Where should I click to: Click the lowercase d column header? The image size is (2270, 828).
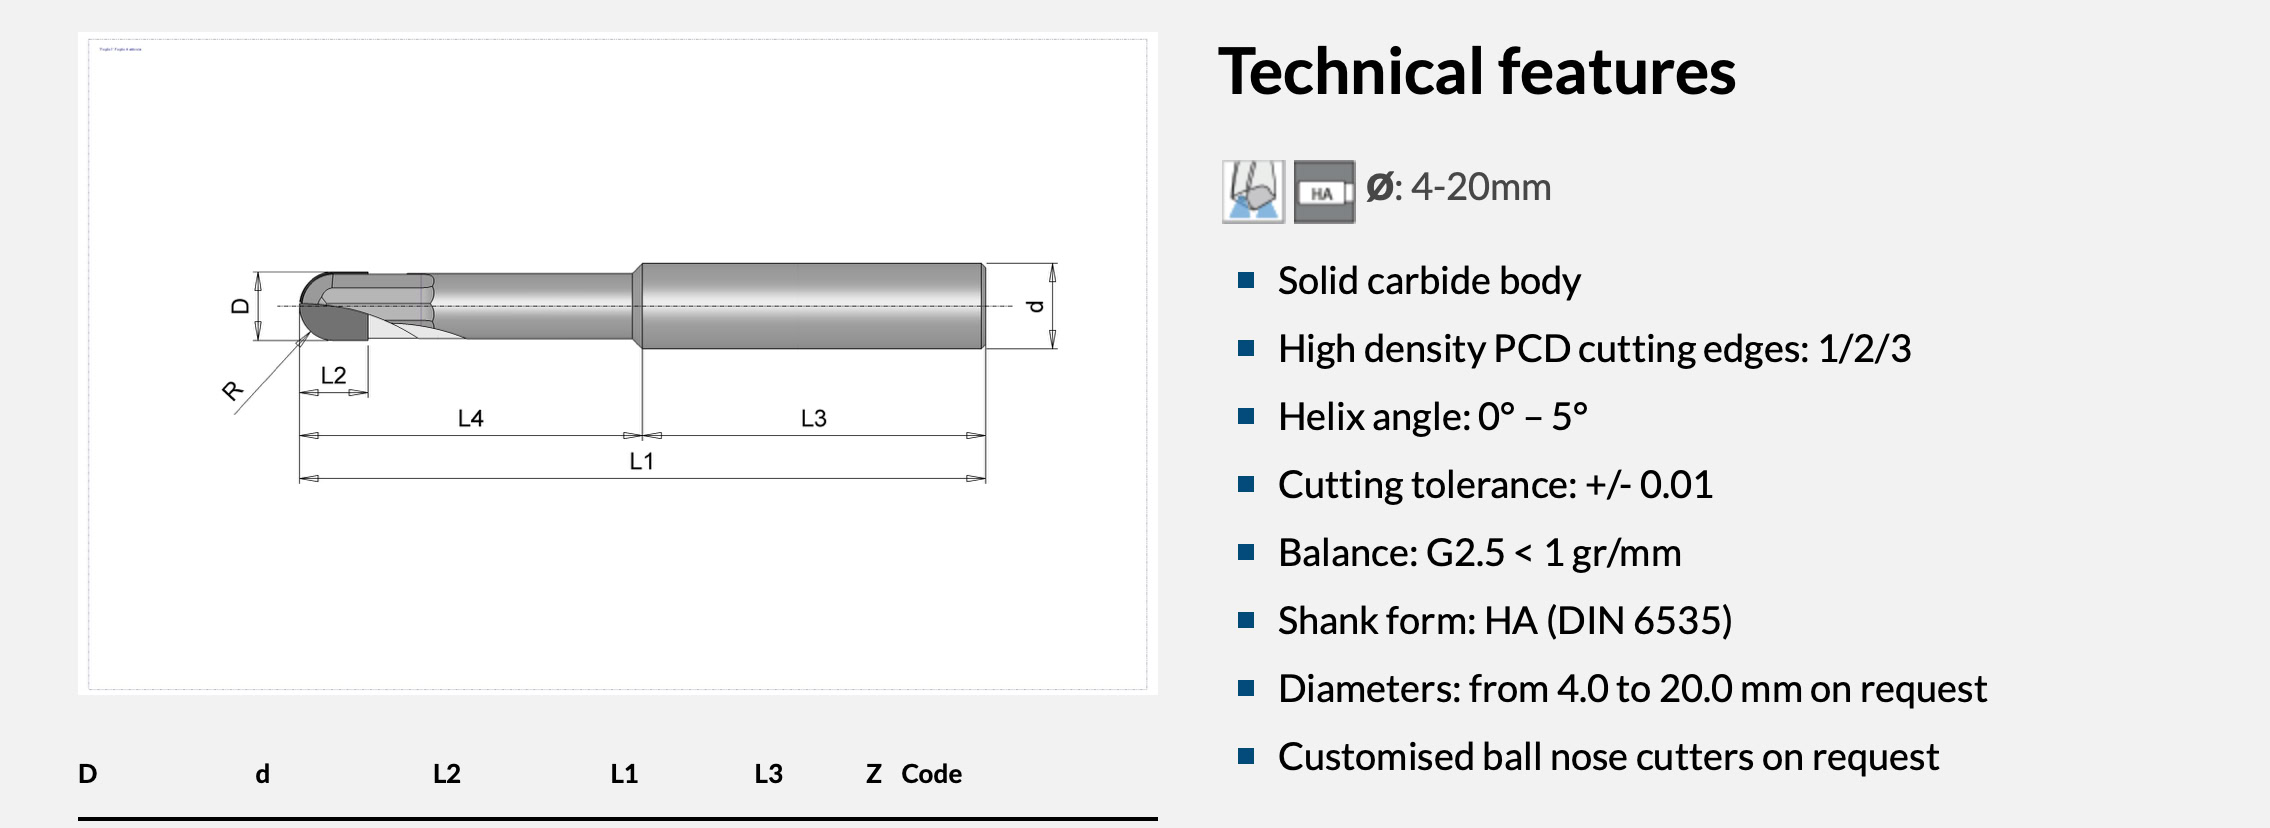click(262, 773)
